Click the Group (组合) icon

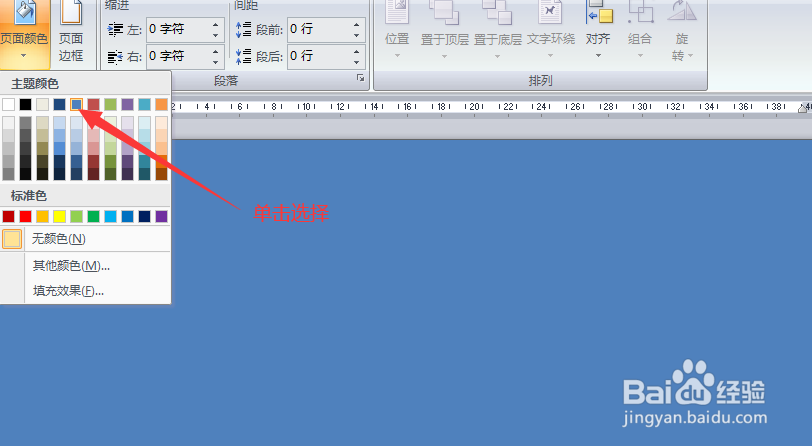[640, 12]
